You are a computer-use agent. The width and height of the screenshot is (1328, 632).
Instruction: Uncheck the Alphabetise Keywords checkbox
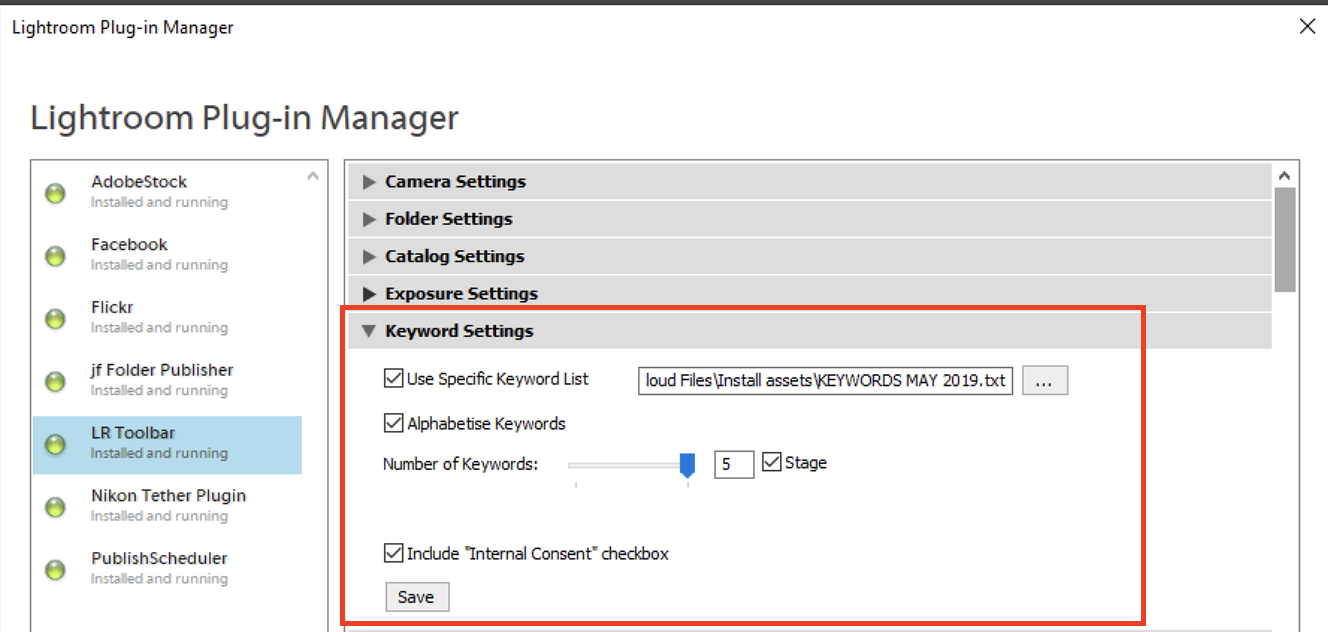393,423
